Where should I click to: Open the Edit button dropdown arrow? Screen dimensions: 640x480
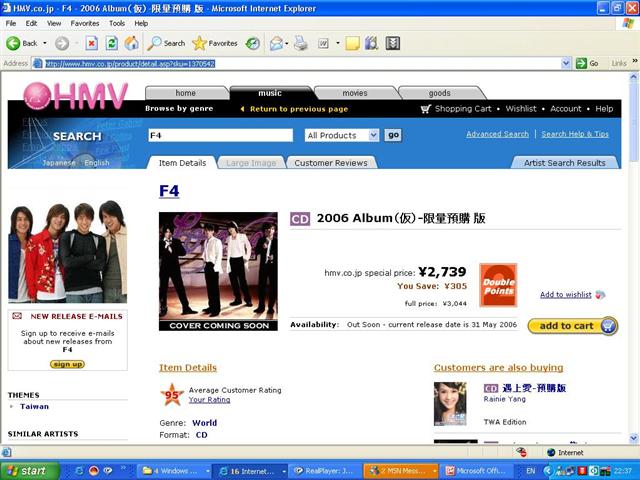[338, 43]
